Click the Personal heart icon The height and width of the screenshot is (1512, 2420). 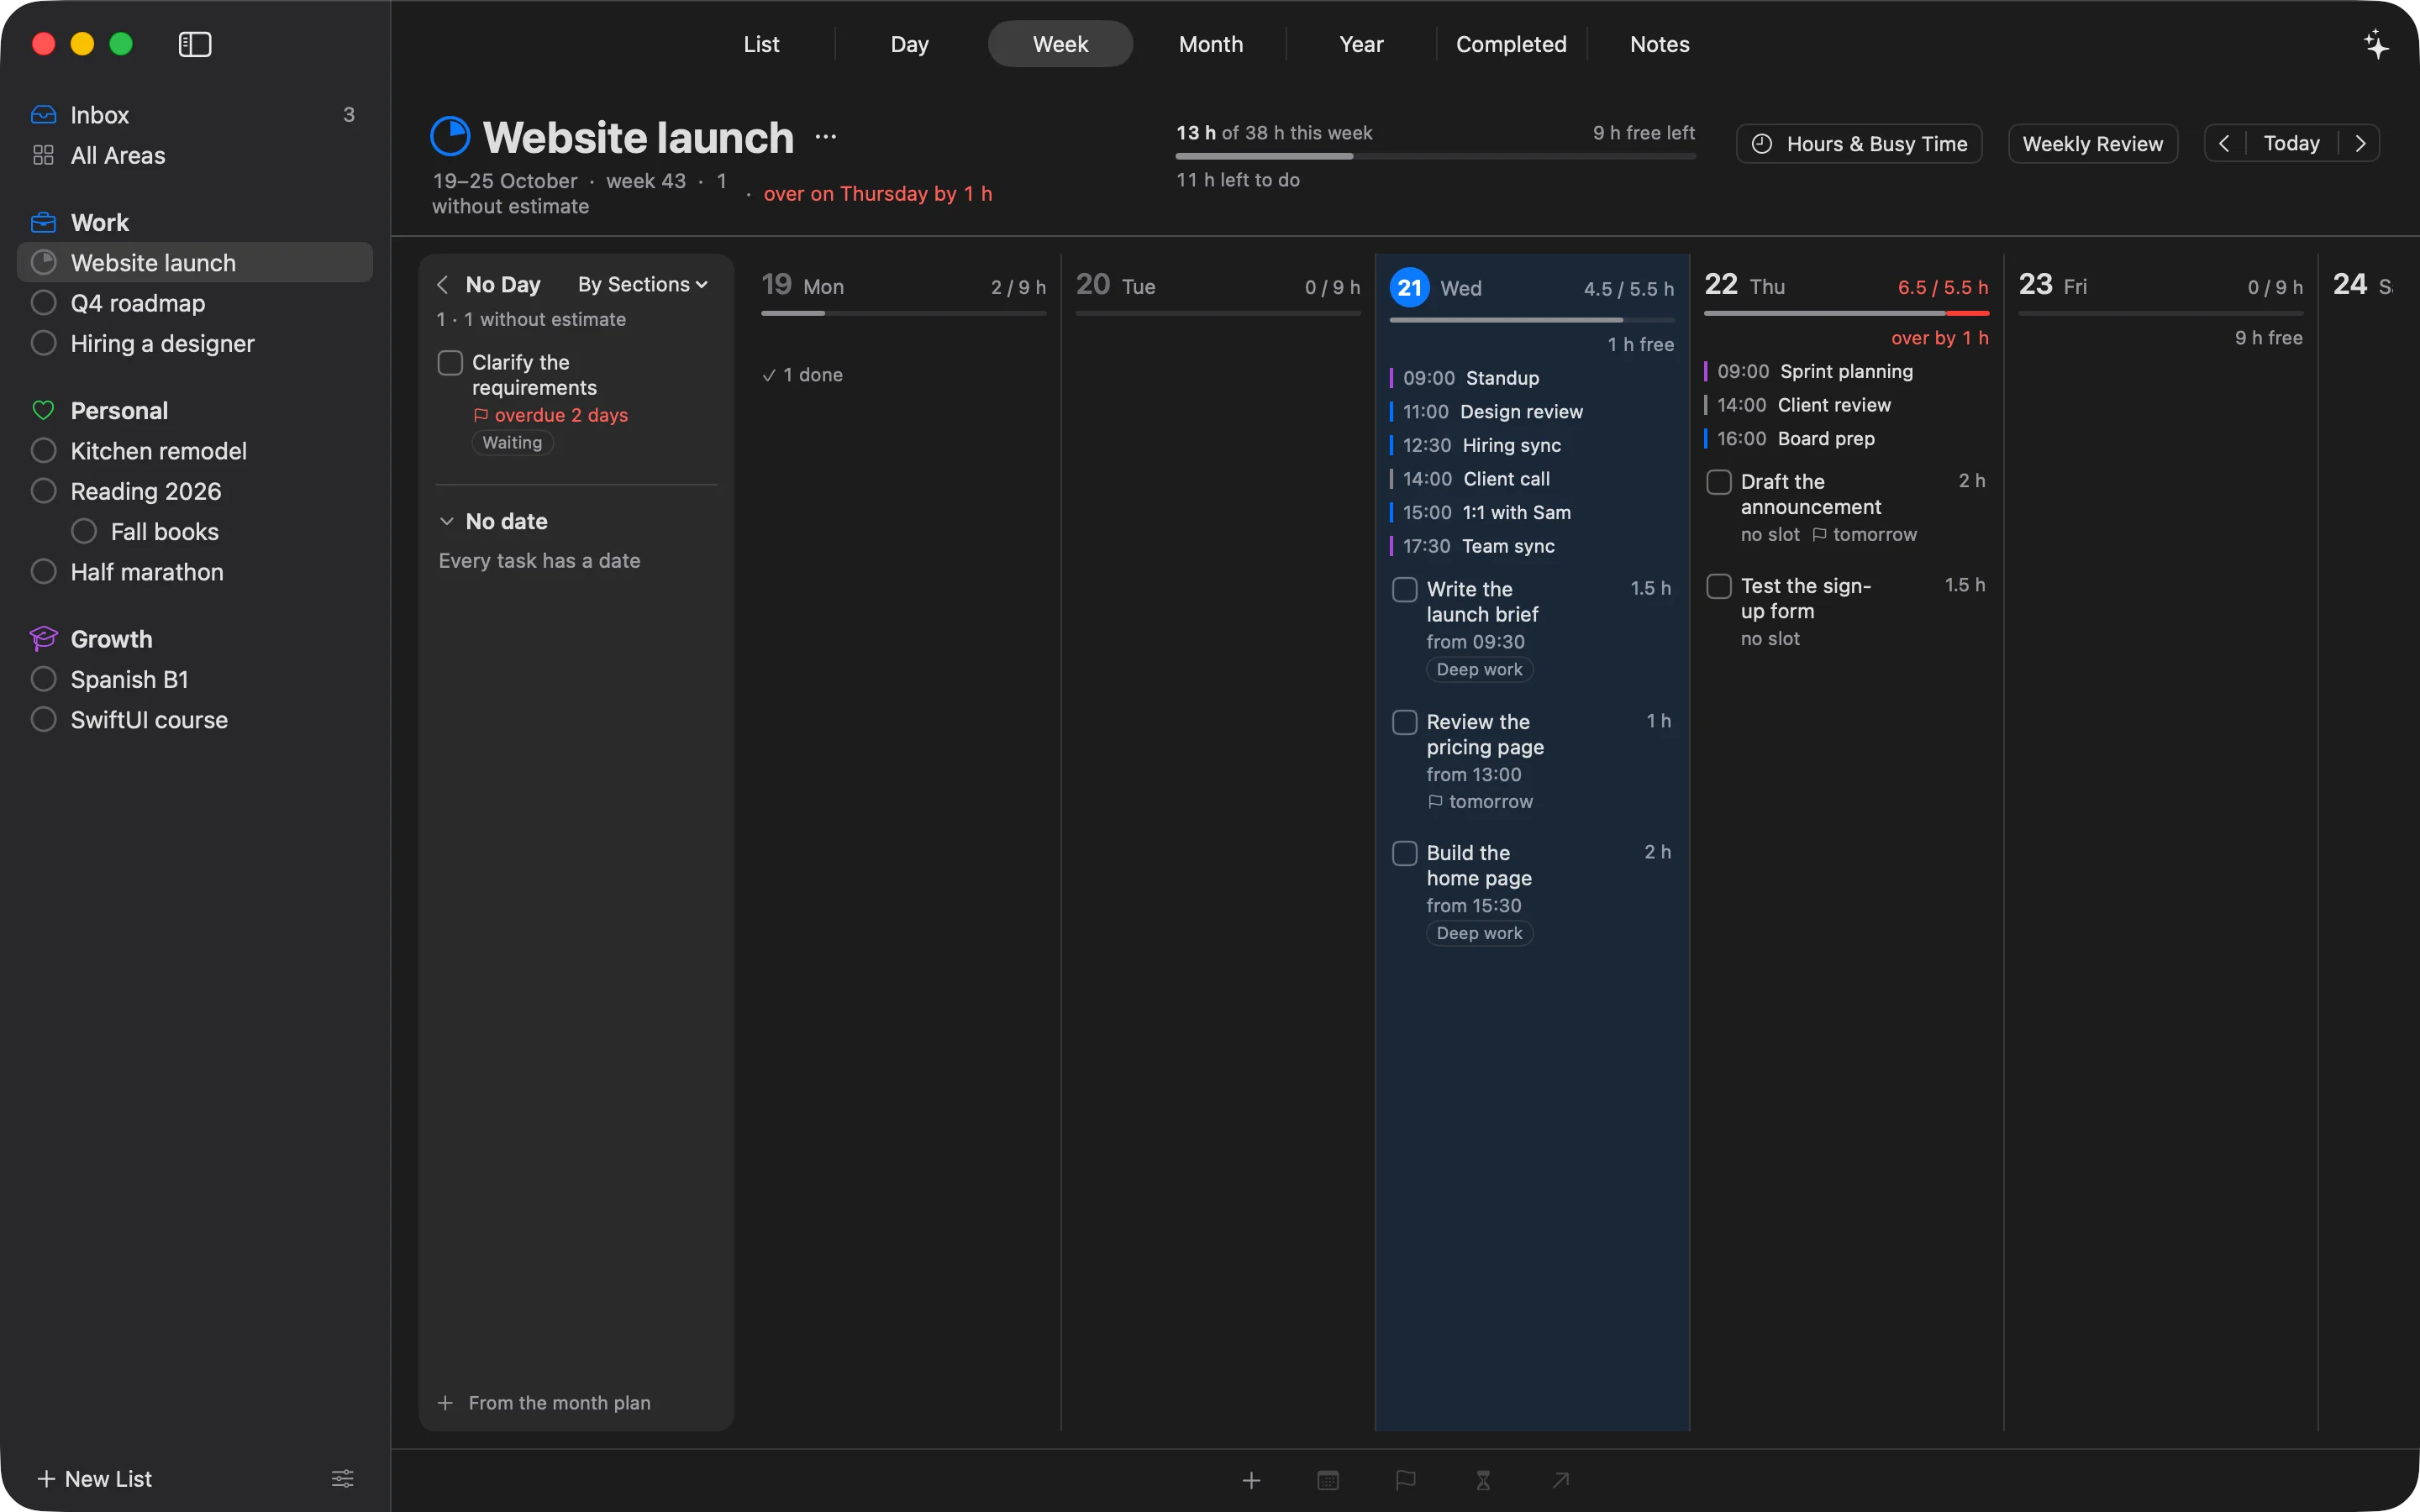(43, 410)
